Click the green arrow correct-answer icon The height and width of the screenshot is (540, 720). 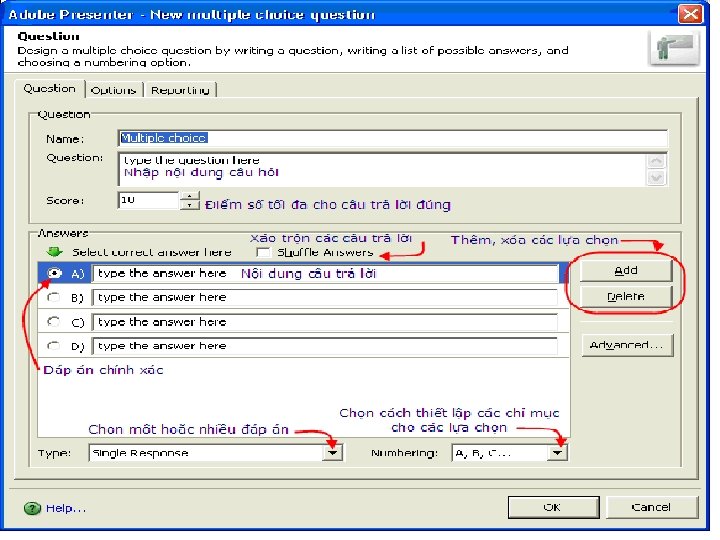[x=55, y=252]
